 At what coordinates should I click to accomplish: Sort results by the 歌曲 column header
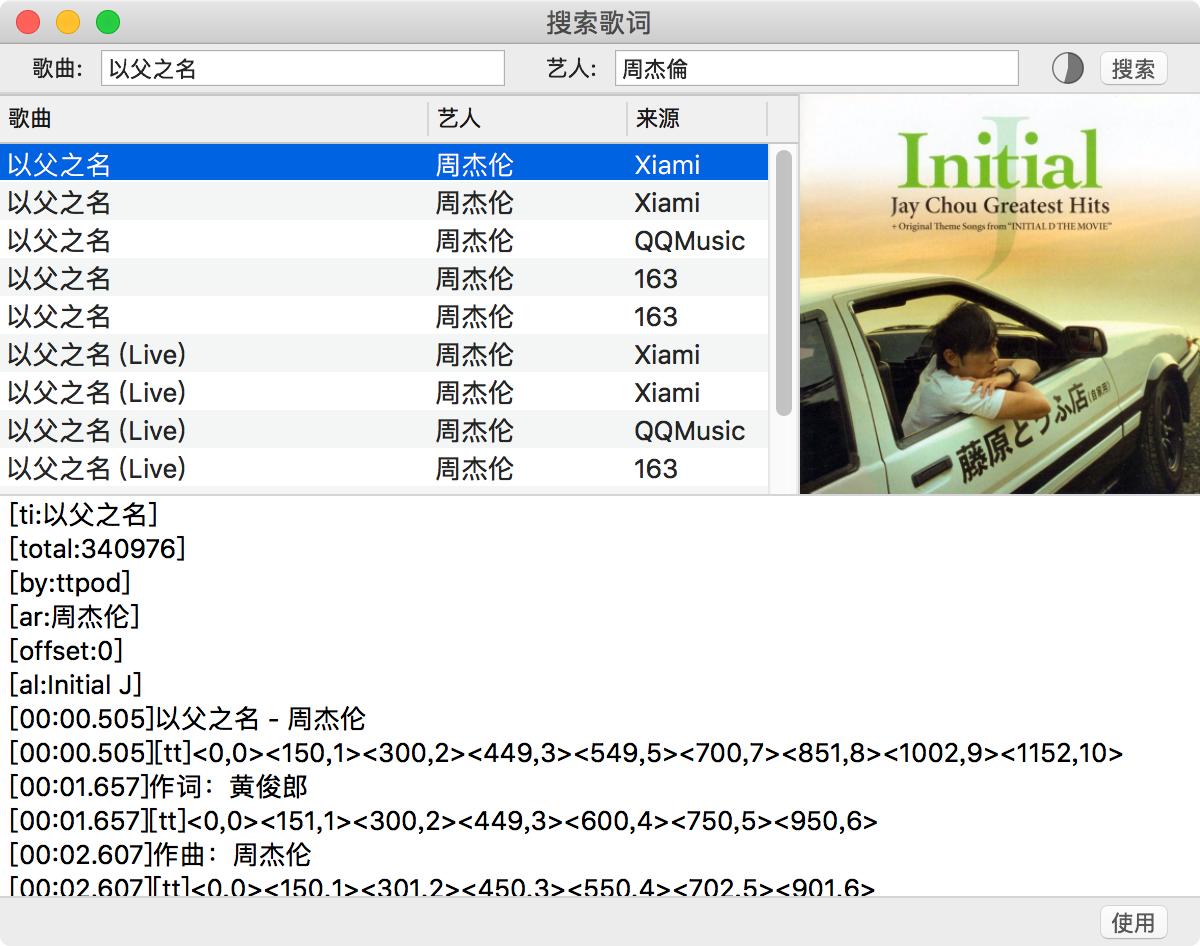click(x=214, y=119)
